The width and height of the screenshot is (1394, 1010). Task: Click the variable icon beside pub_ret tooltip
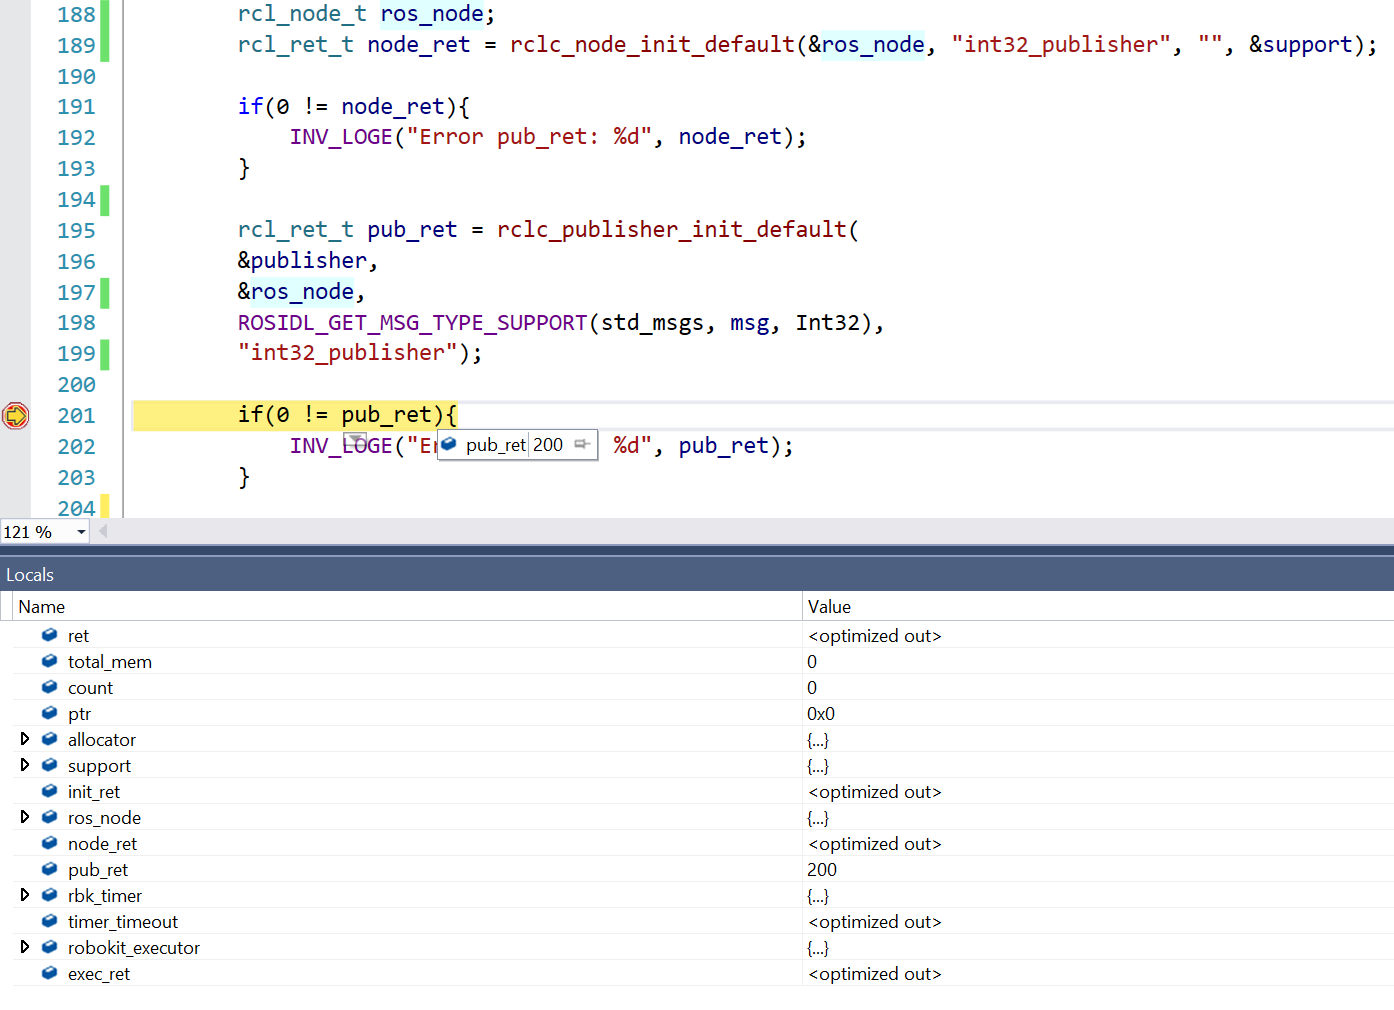pyautogui.click(x=449, y=444)
